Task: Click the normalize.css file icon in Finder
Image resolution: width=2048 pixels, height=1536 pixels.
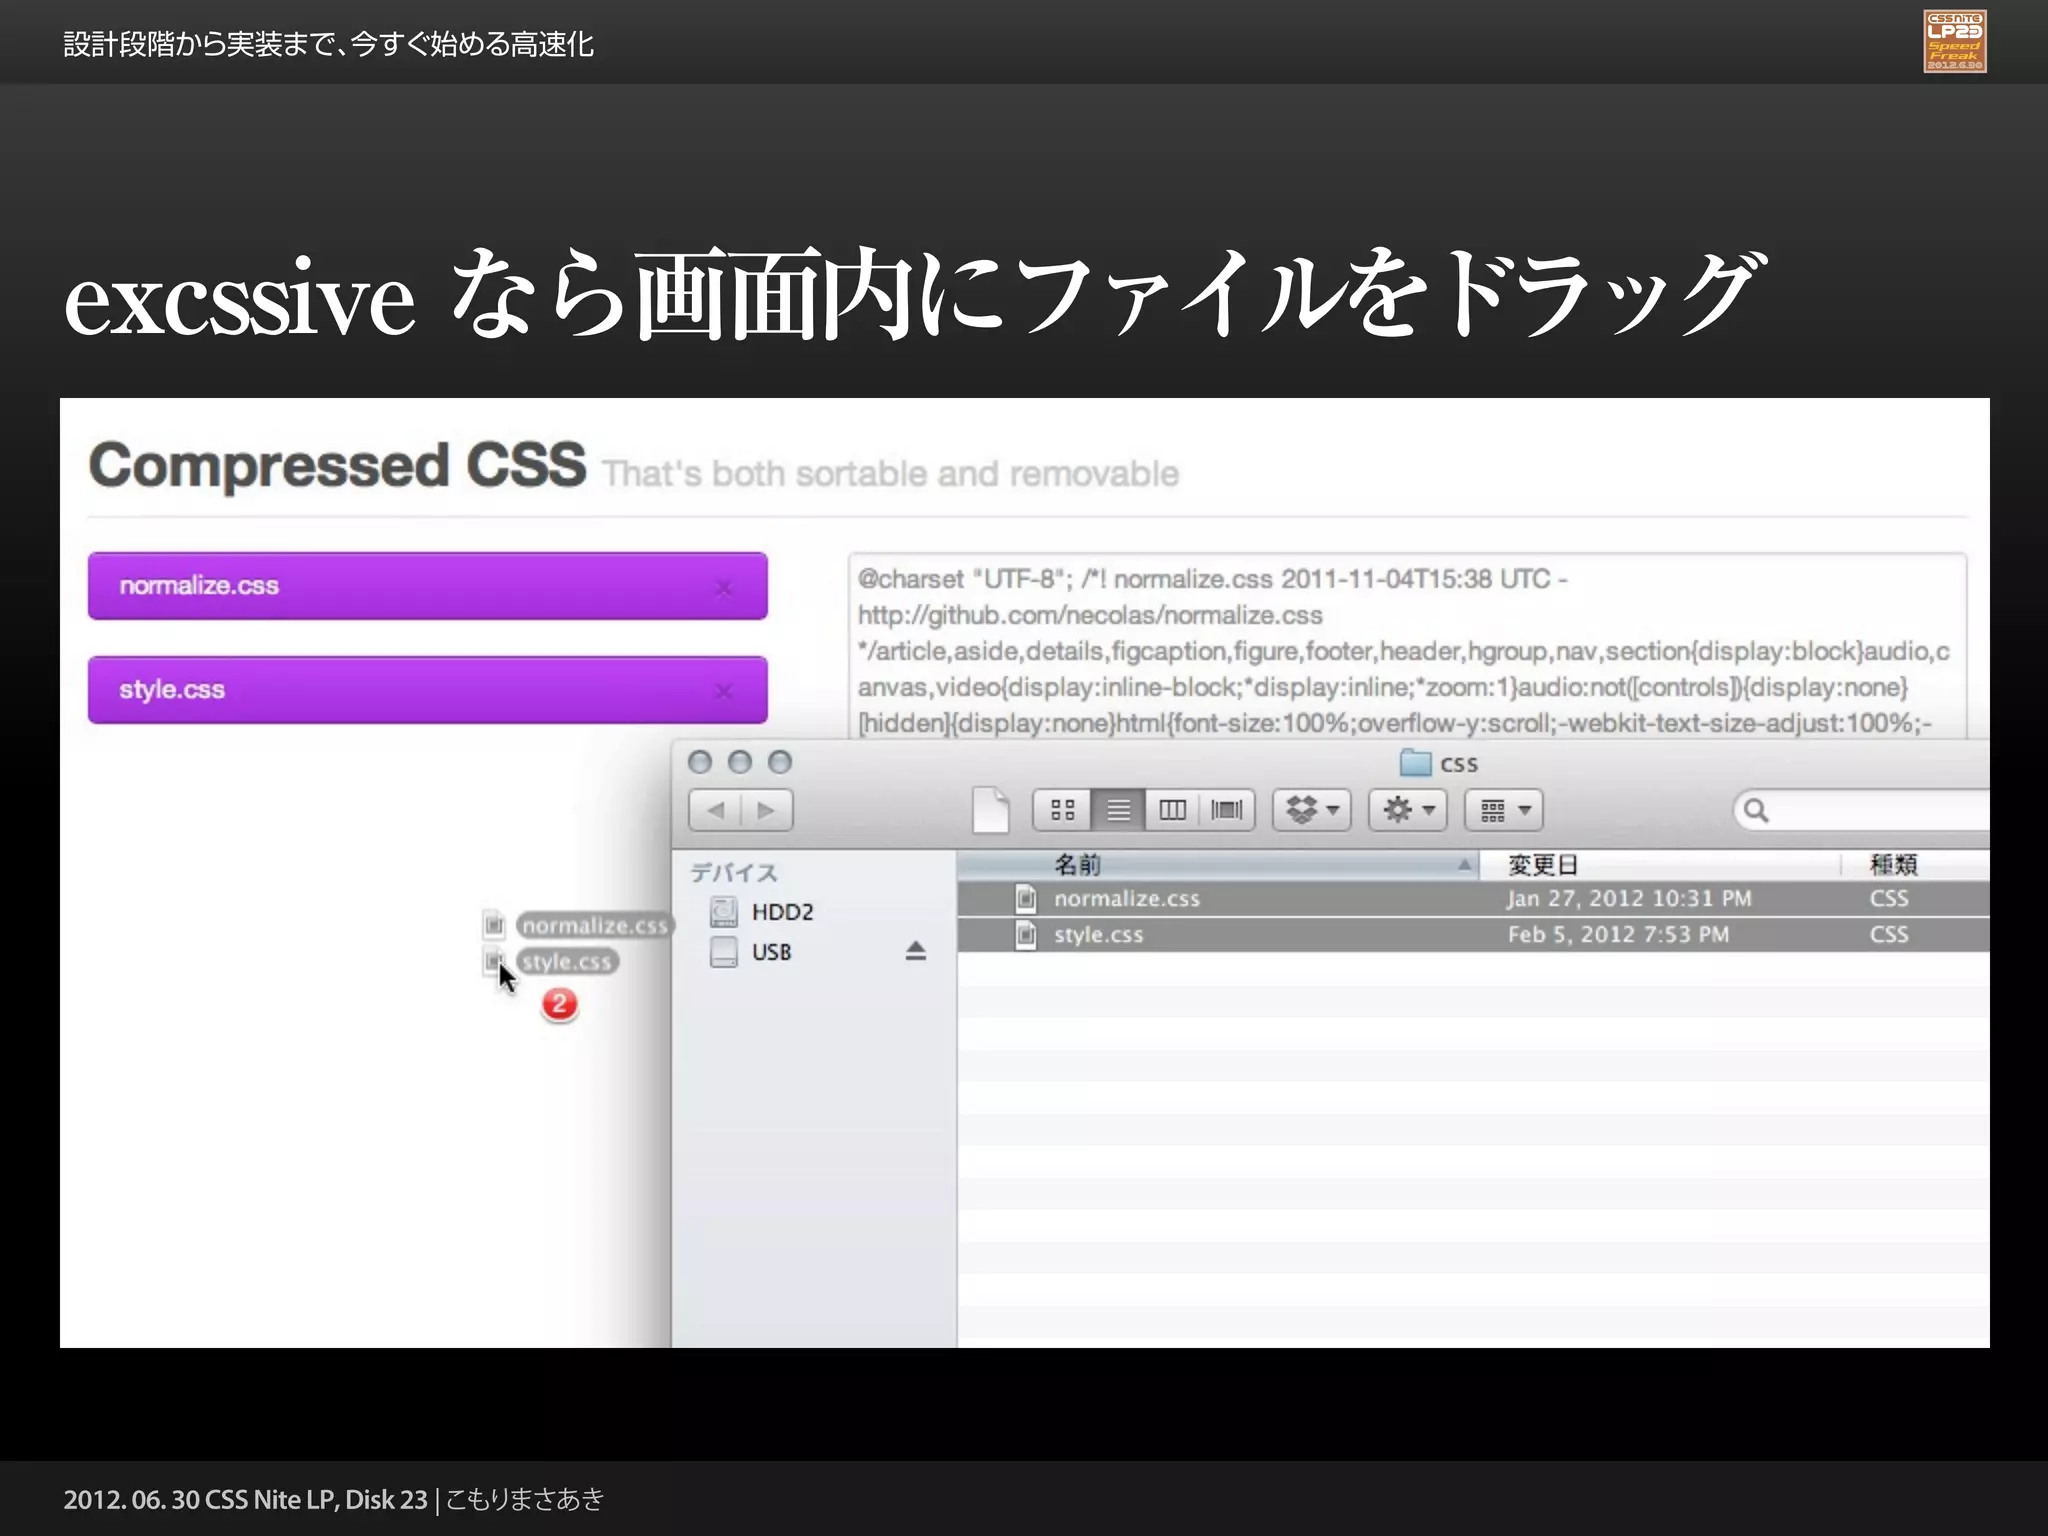Action: tap(1026, 898)
